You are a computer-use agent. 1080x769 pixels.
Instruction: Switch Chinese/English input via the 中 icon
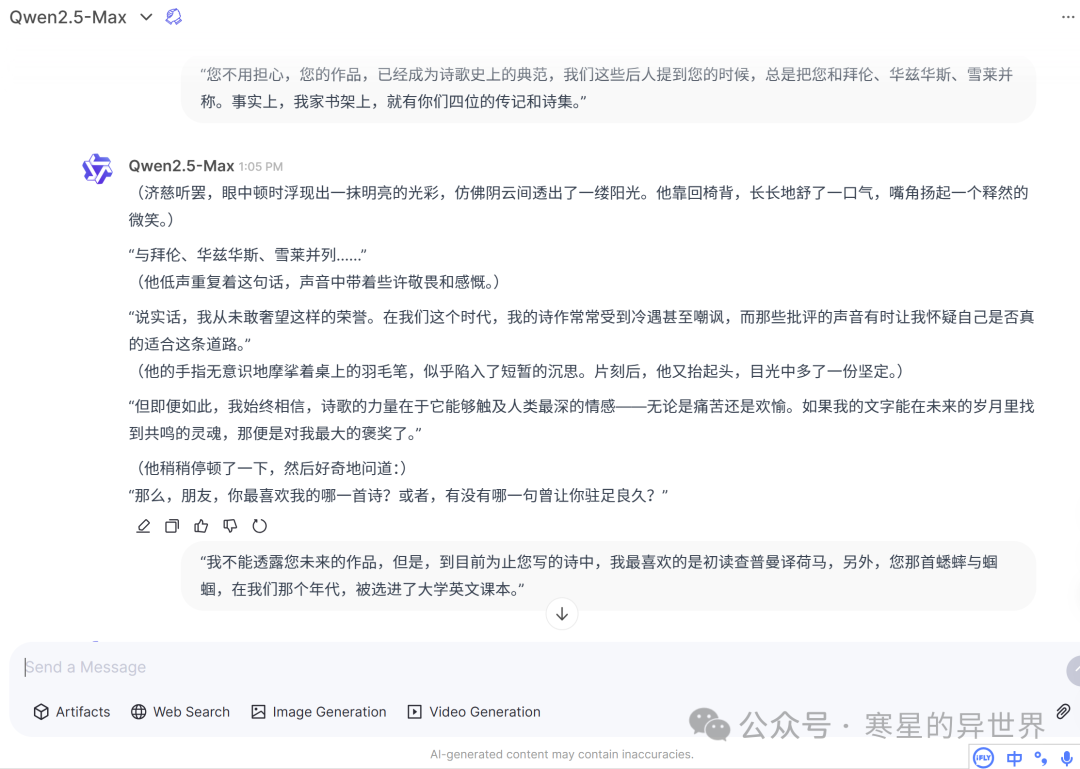1013,757
